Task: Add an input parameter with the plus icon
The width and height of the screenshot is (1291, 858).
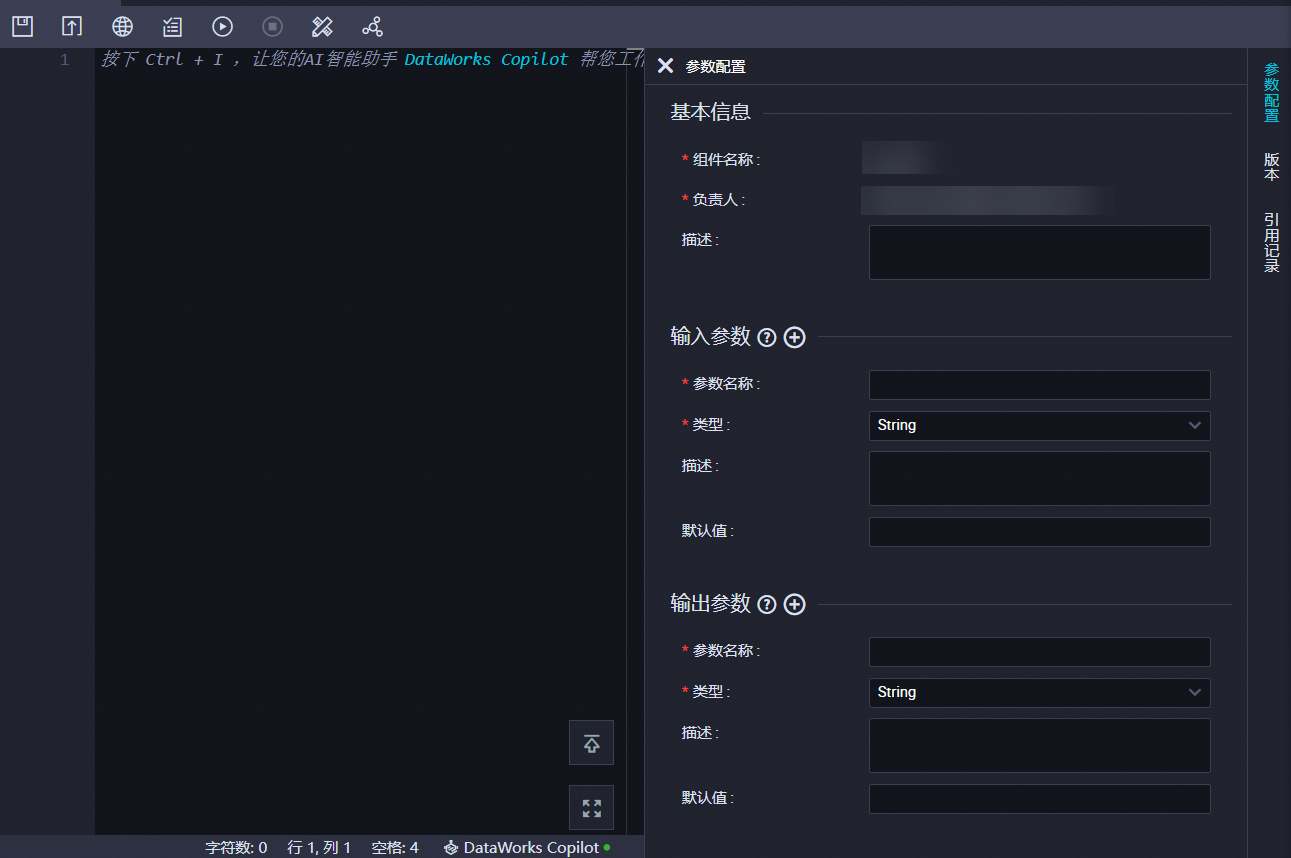Action: click(794, 338)
